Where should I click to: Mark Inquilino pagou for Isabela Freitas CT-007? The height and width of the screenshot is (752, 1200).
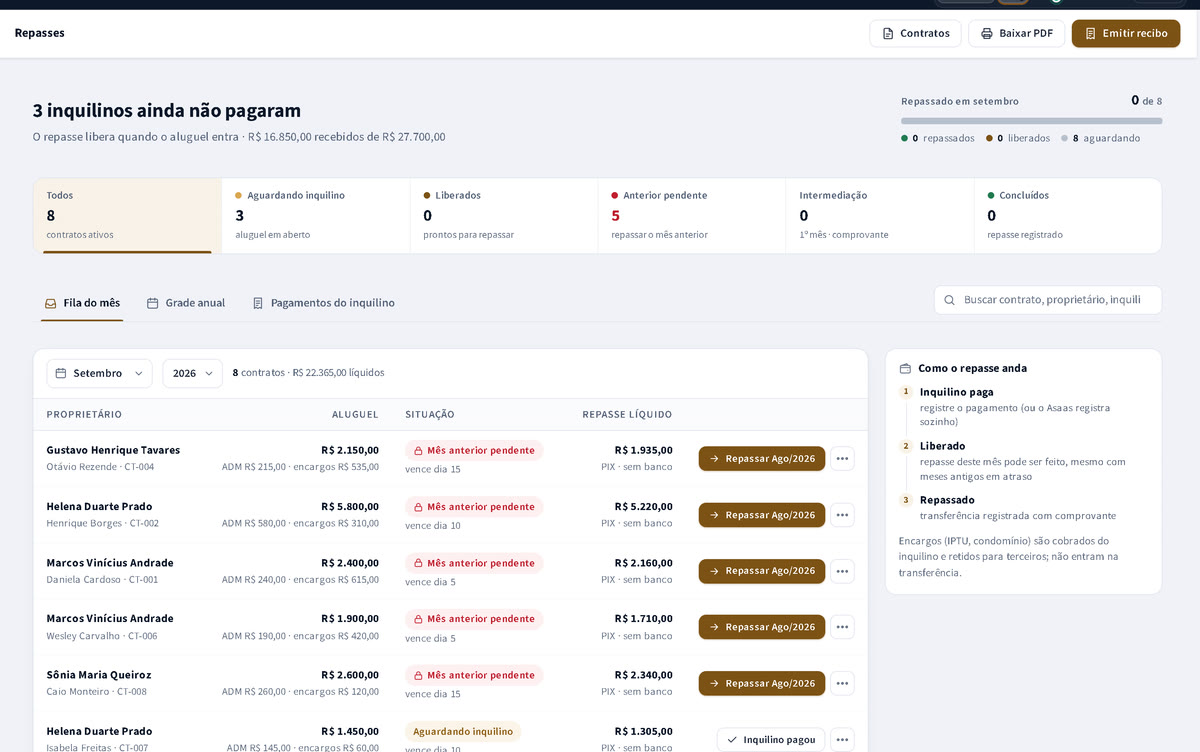[x=771, y=740]
